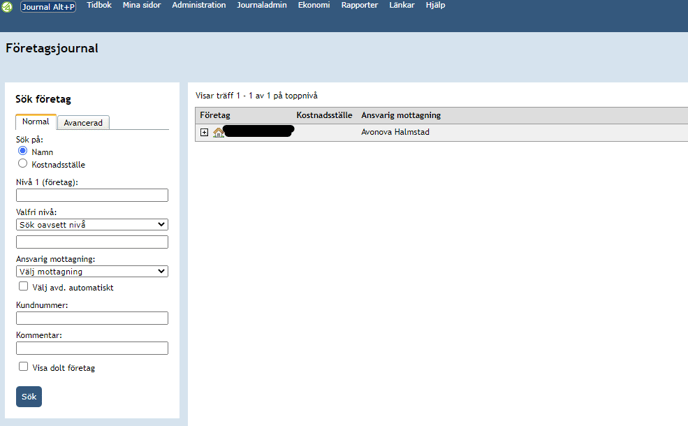
Task: Click the Kommentar text field
Action: point(92,348)
